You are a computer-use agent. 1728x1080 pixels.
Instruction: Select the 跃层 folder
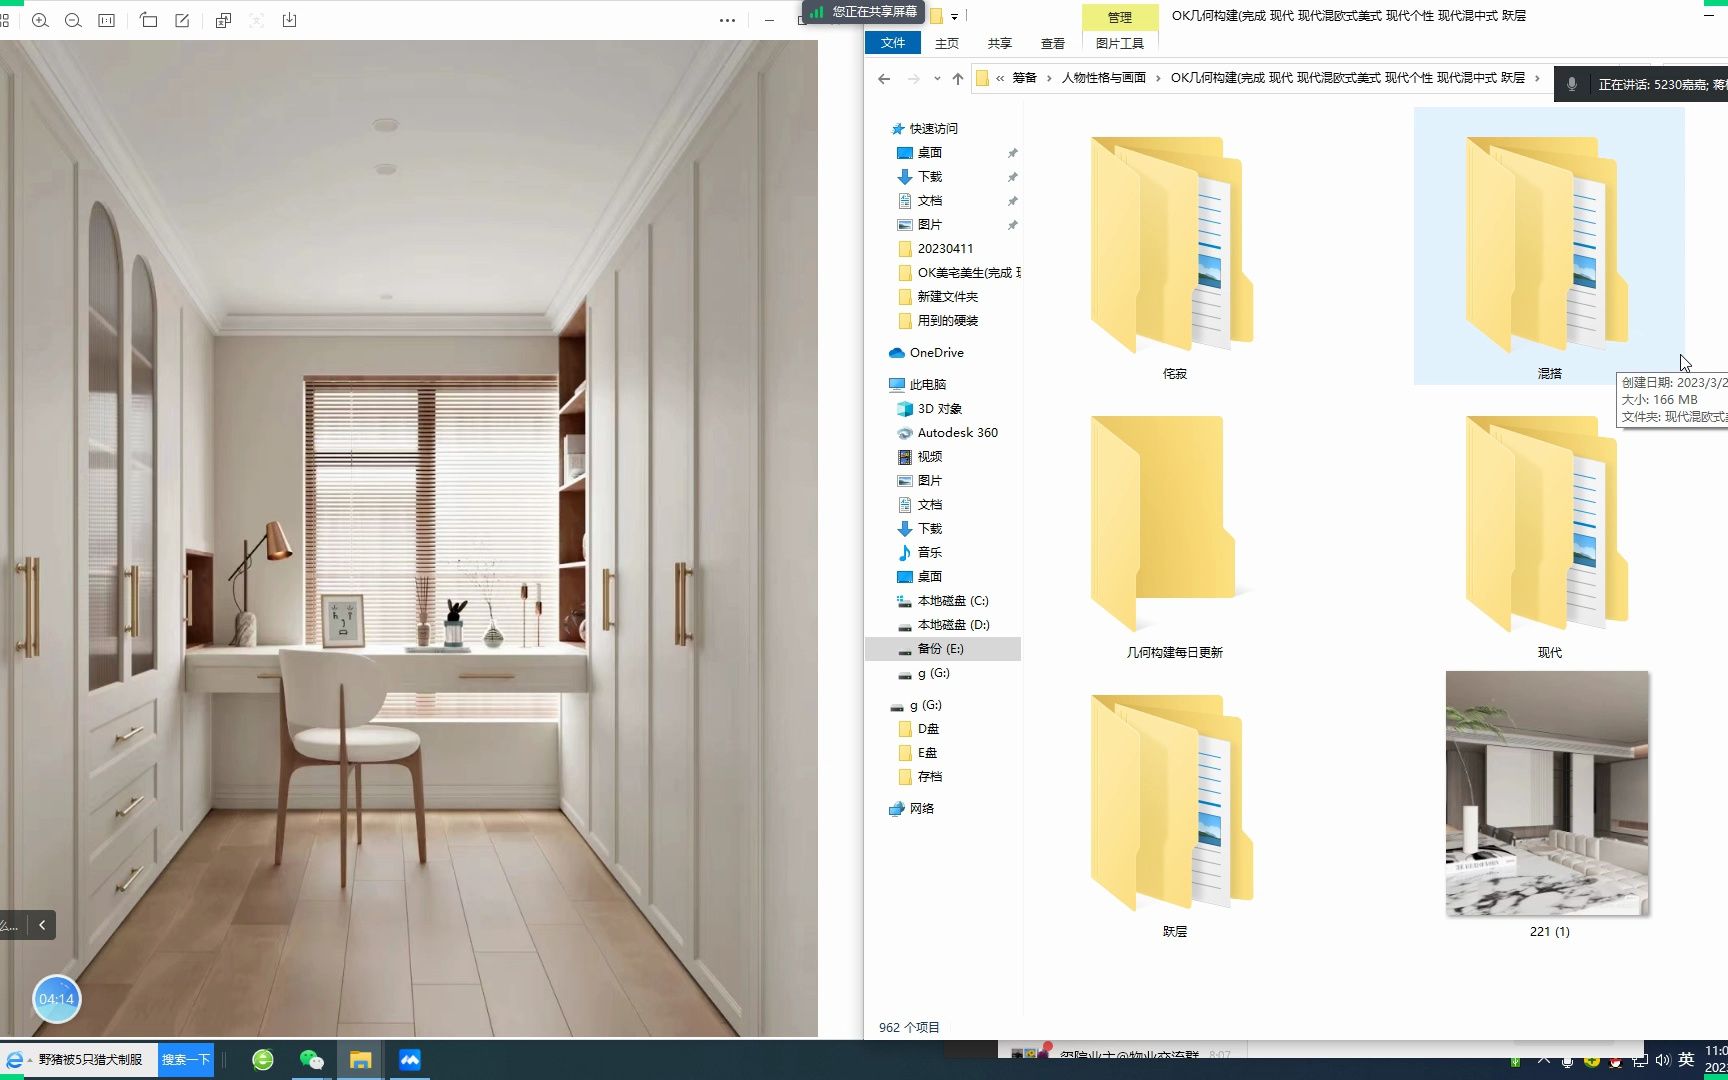click(x=1173, y=816)
